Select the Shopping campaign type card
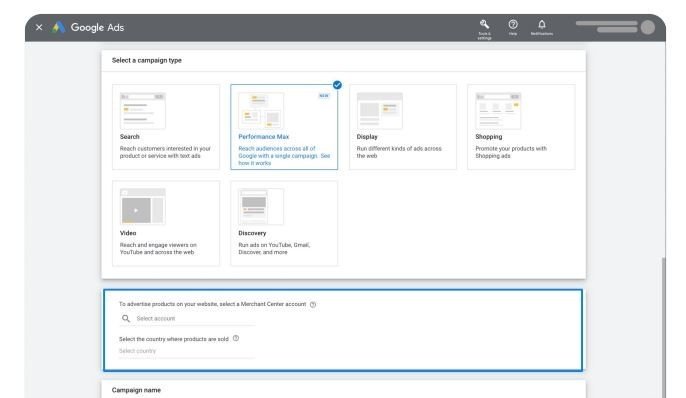The image size is (686, 398). (521, 127)
